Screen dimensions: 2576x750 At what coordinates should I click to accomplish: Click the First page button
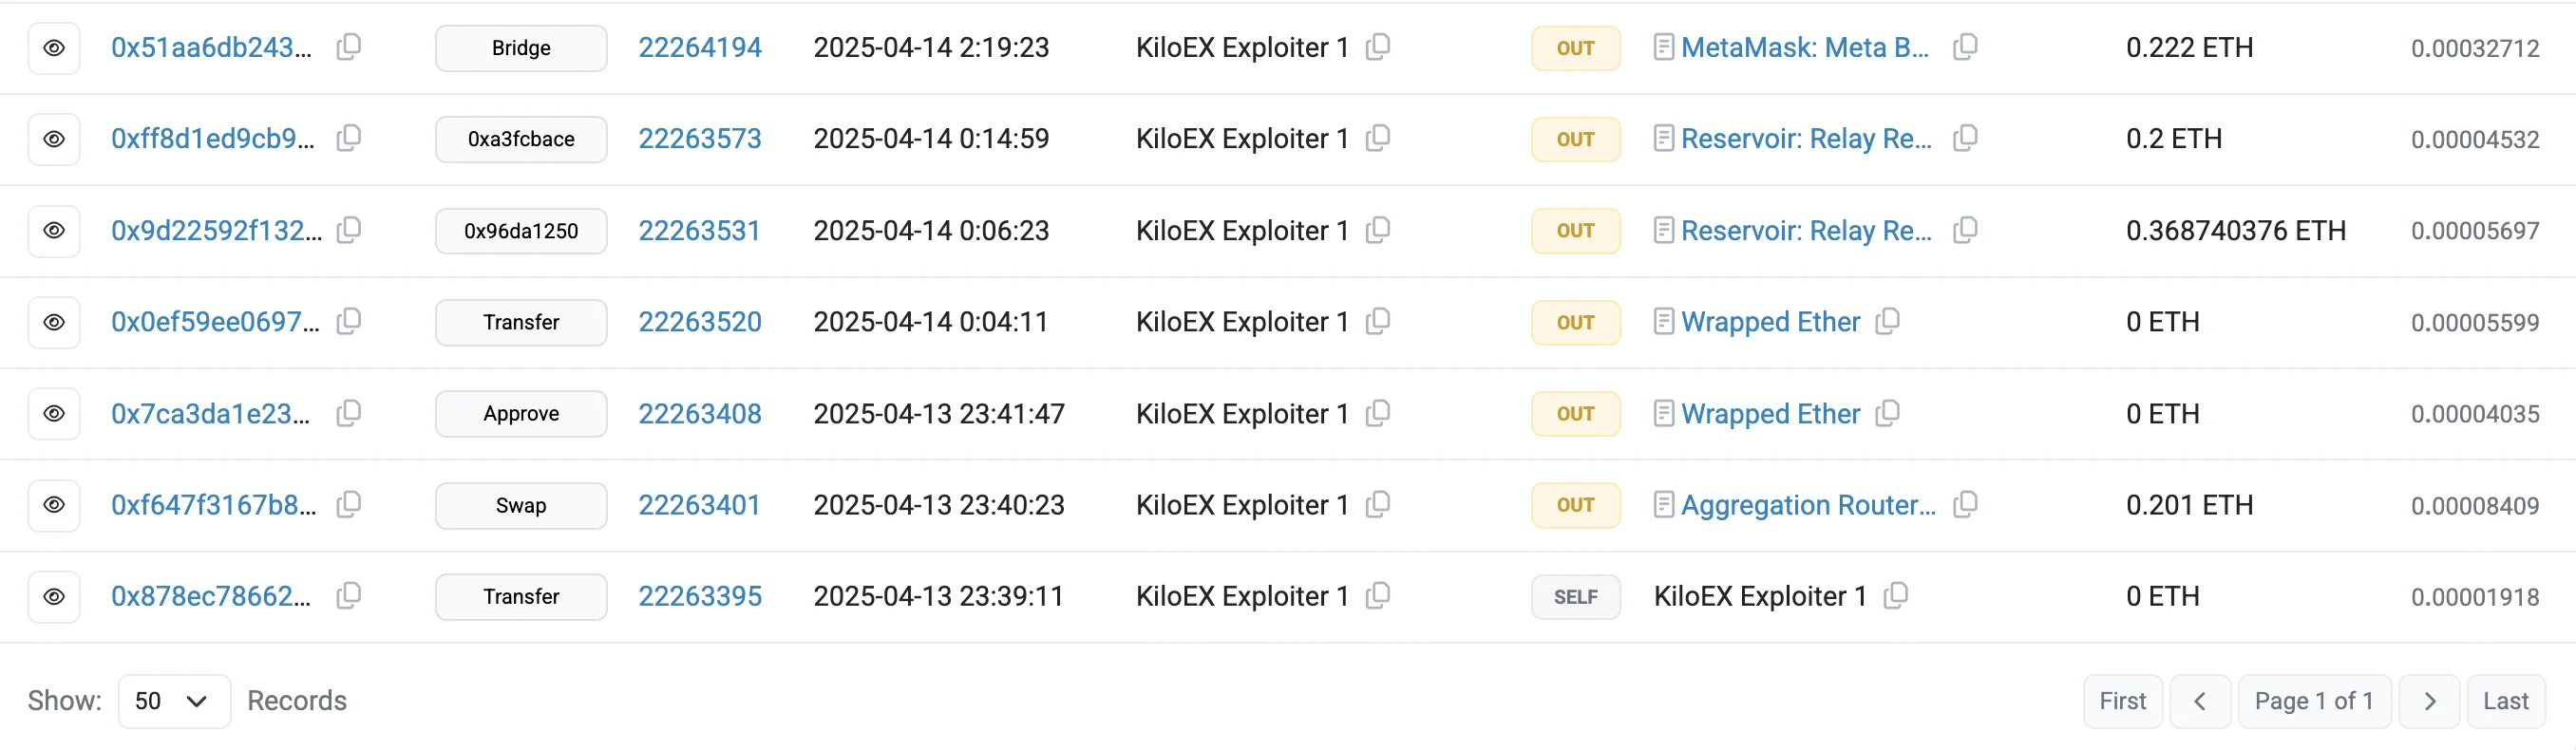[2122, 701]
